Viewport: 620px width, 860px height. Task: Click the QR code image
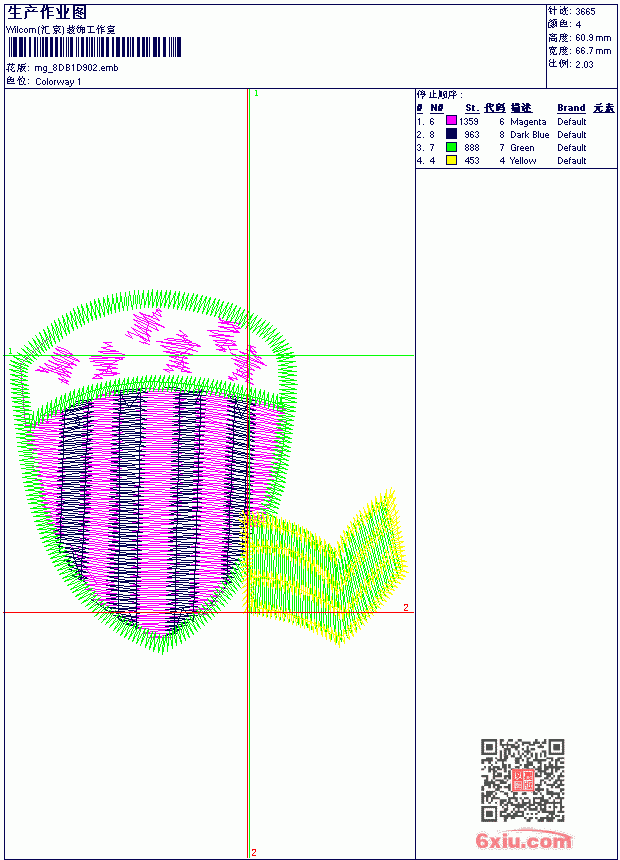[x=522, y=780]
